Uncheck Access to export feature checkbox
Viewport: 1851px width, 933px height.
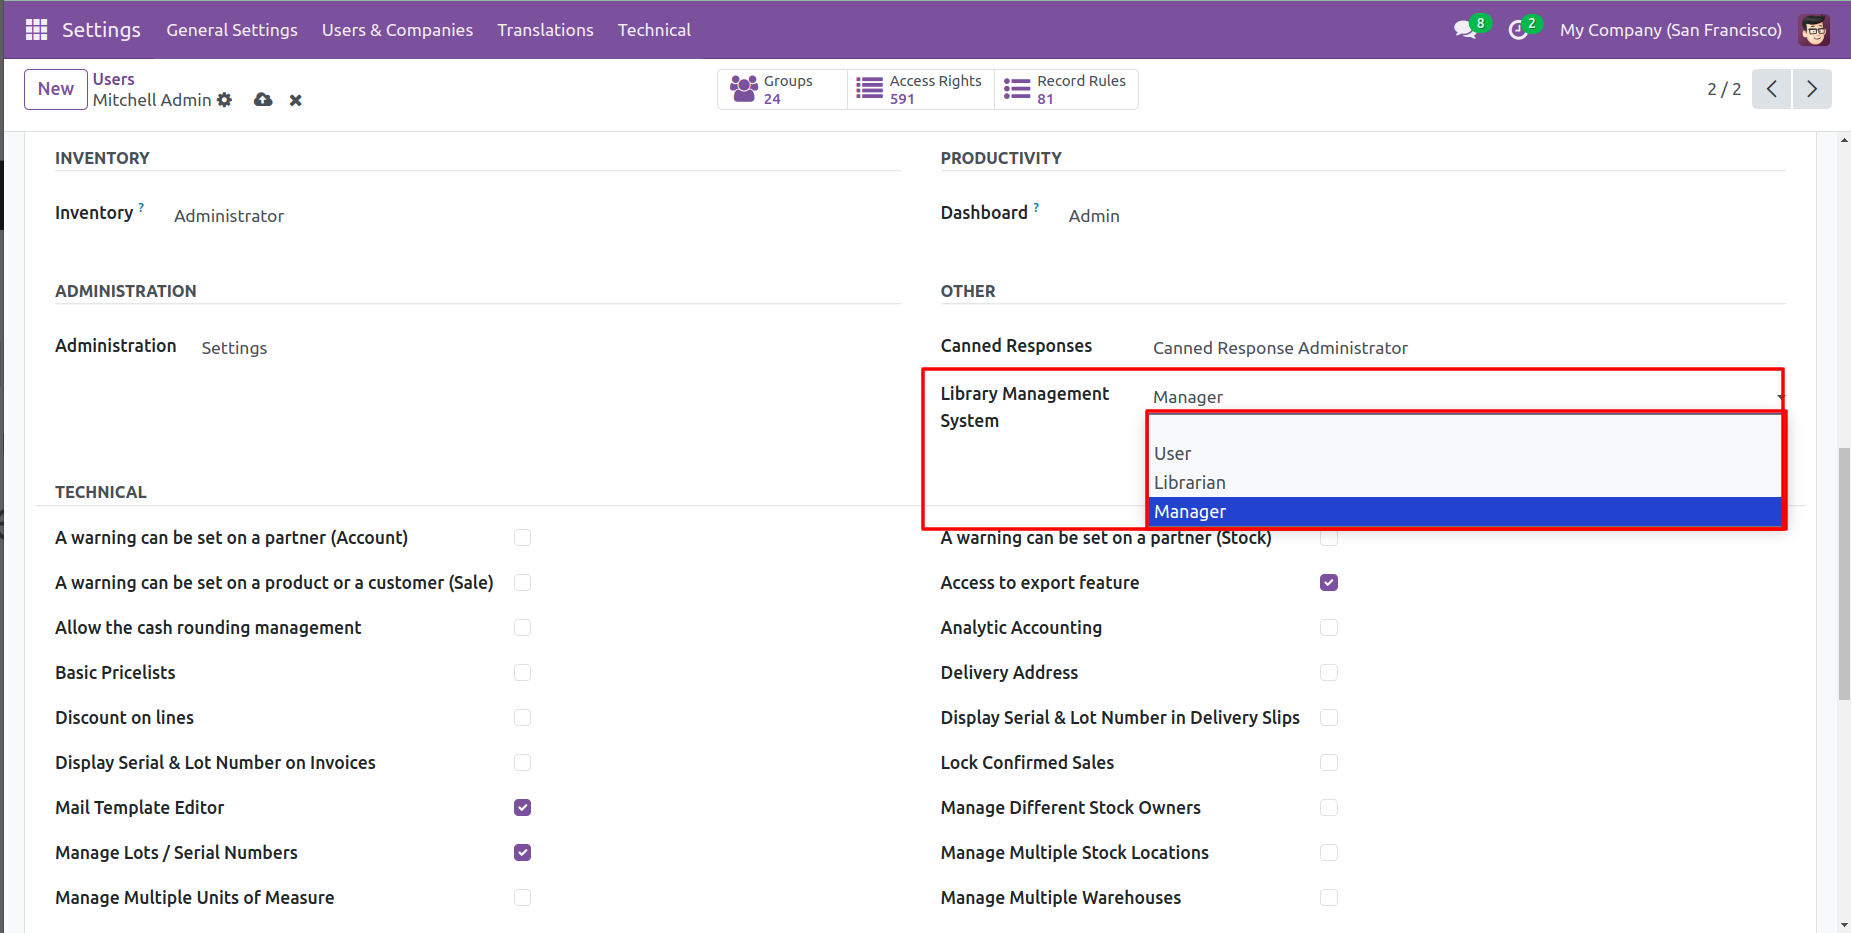tap(1329, 583)
